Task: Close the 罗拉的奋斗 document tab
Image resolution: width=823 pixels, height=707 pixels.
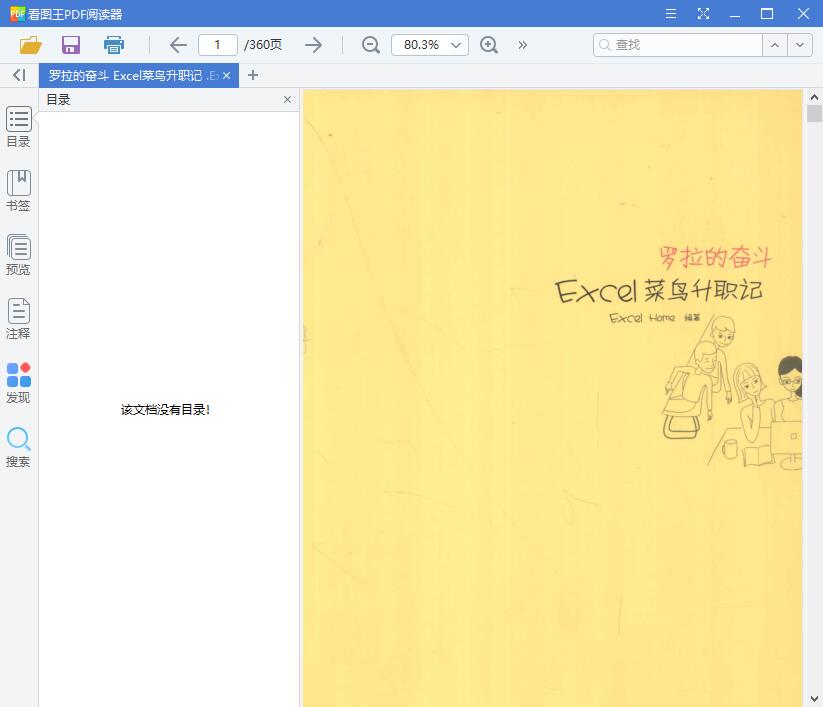Action: 227,76
